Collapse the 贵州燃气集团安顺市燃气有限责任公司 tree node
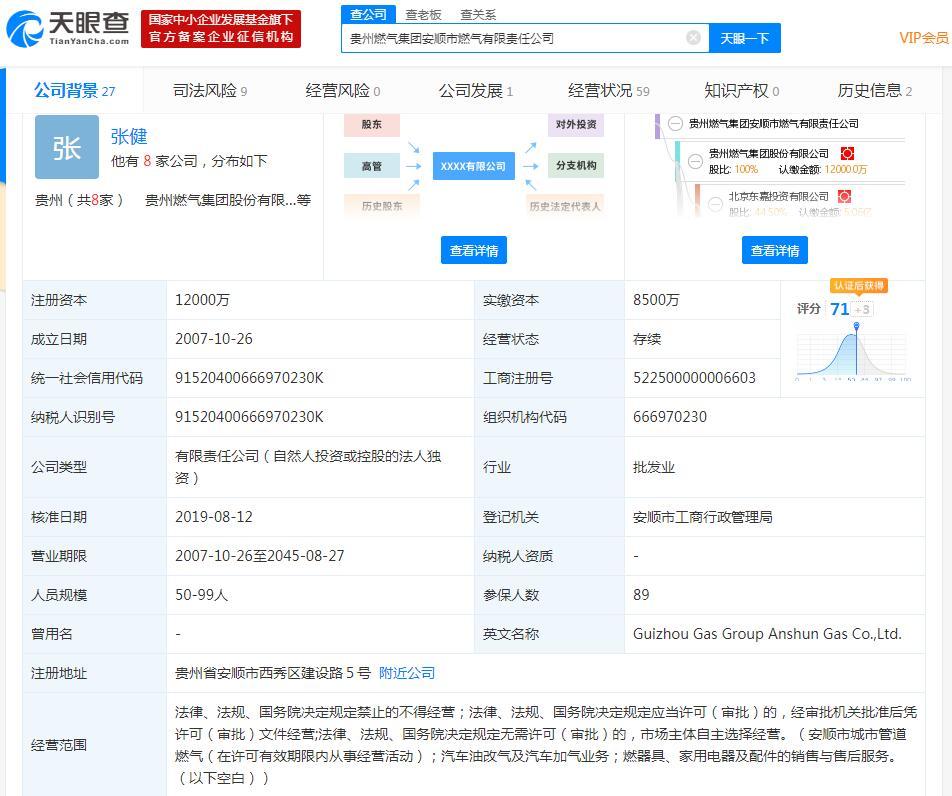This screenshot has height=796, width=952. pos(675,123)
